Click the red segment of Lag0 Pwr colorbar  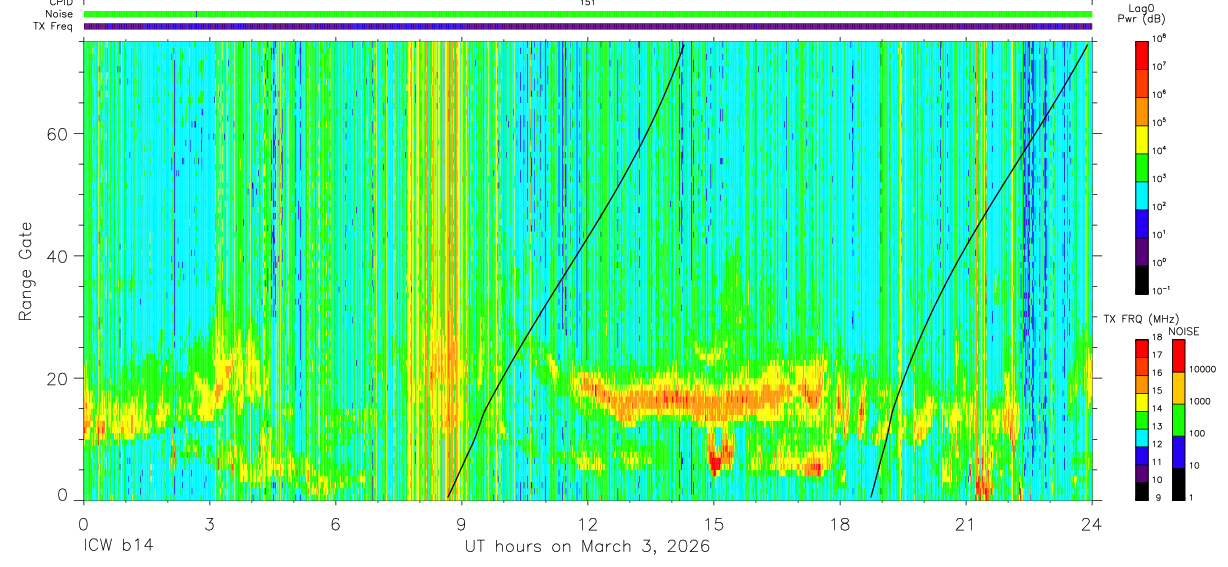point(1142,54)
